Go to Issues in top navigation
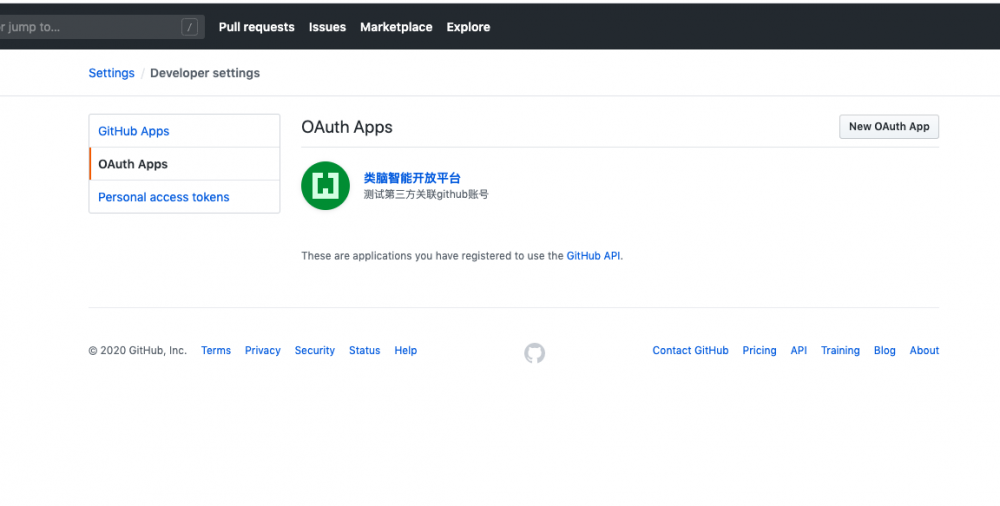 point(327,27)
